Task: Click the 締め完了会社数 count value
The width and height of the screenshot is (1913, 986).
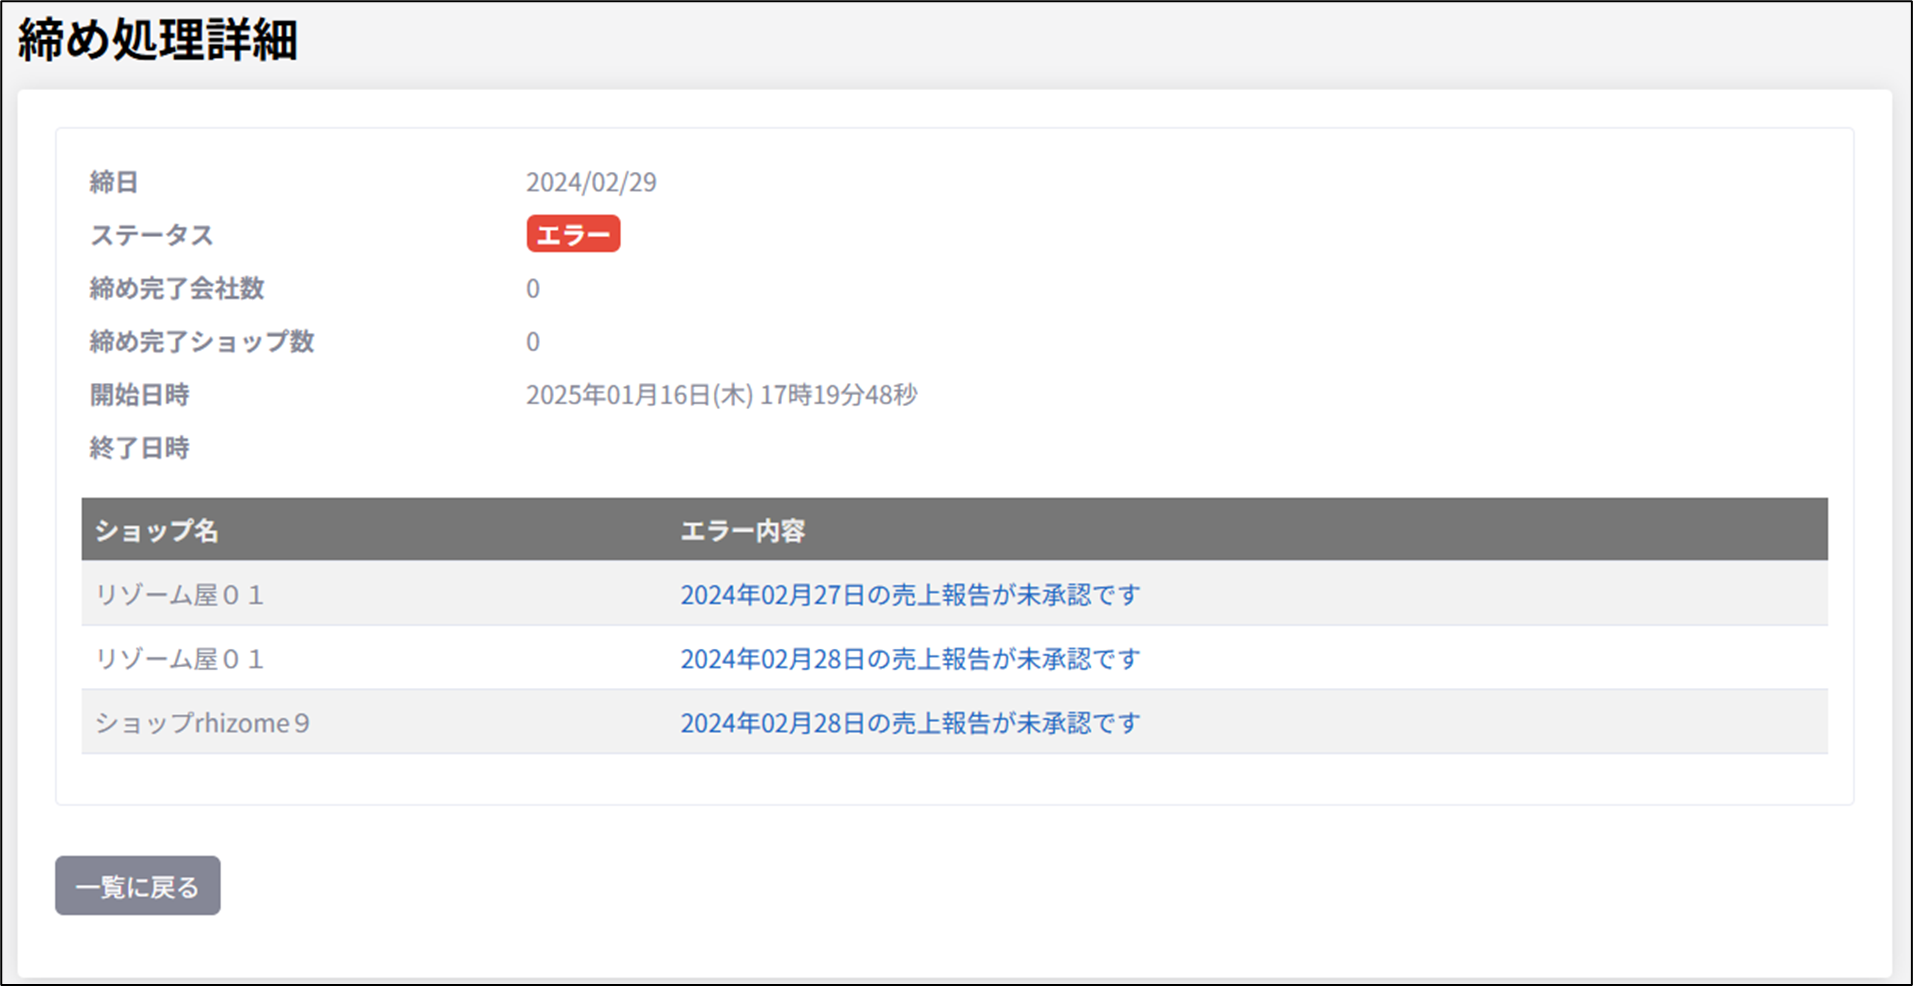Action: 533,289
